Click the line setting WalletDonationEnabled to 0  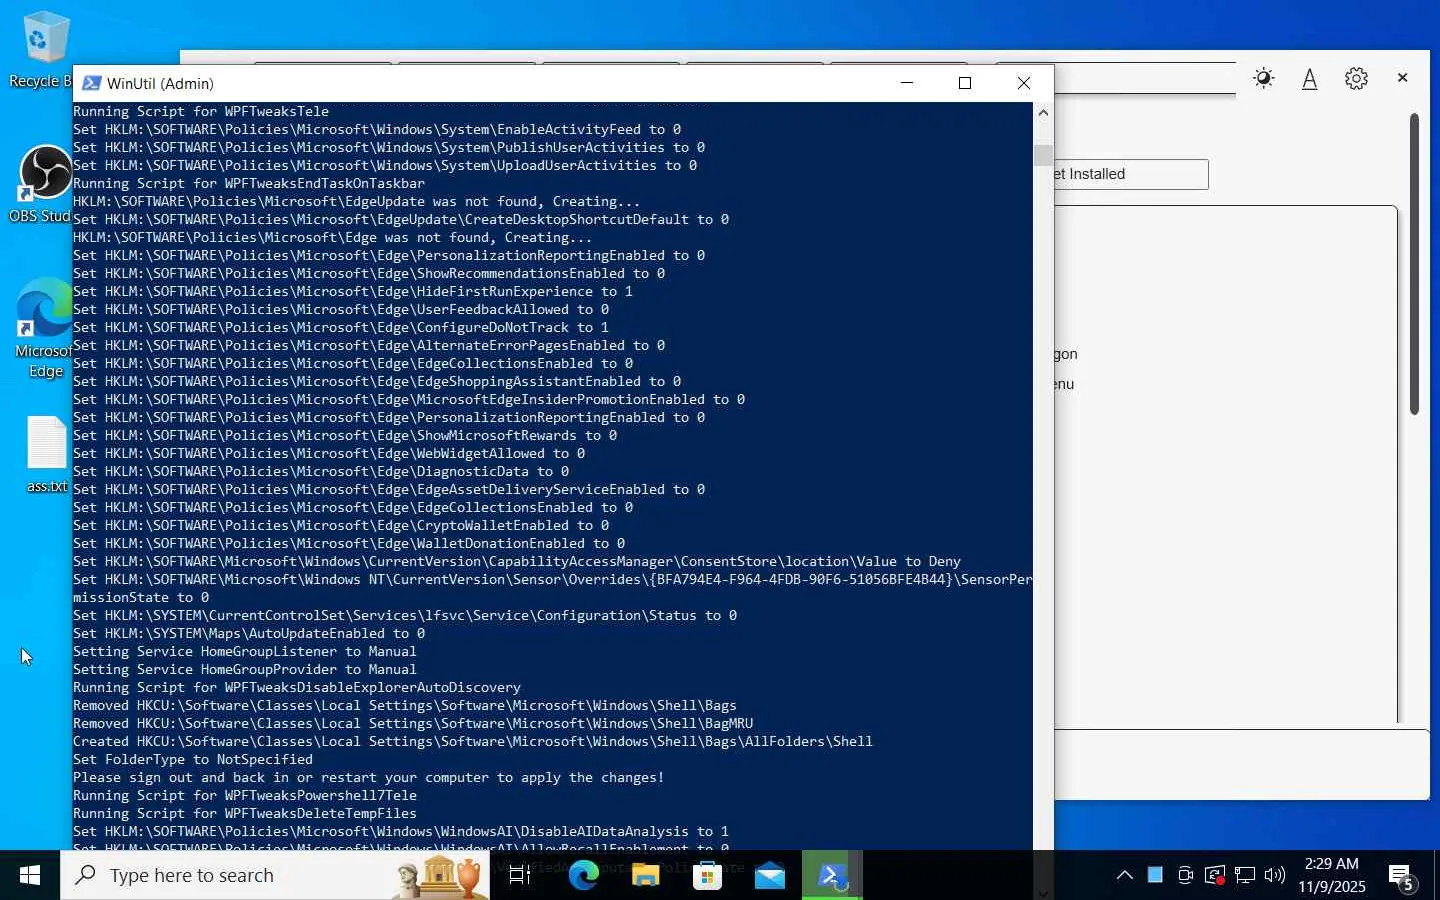(x=349, y=543)
